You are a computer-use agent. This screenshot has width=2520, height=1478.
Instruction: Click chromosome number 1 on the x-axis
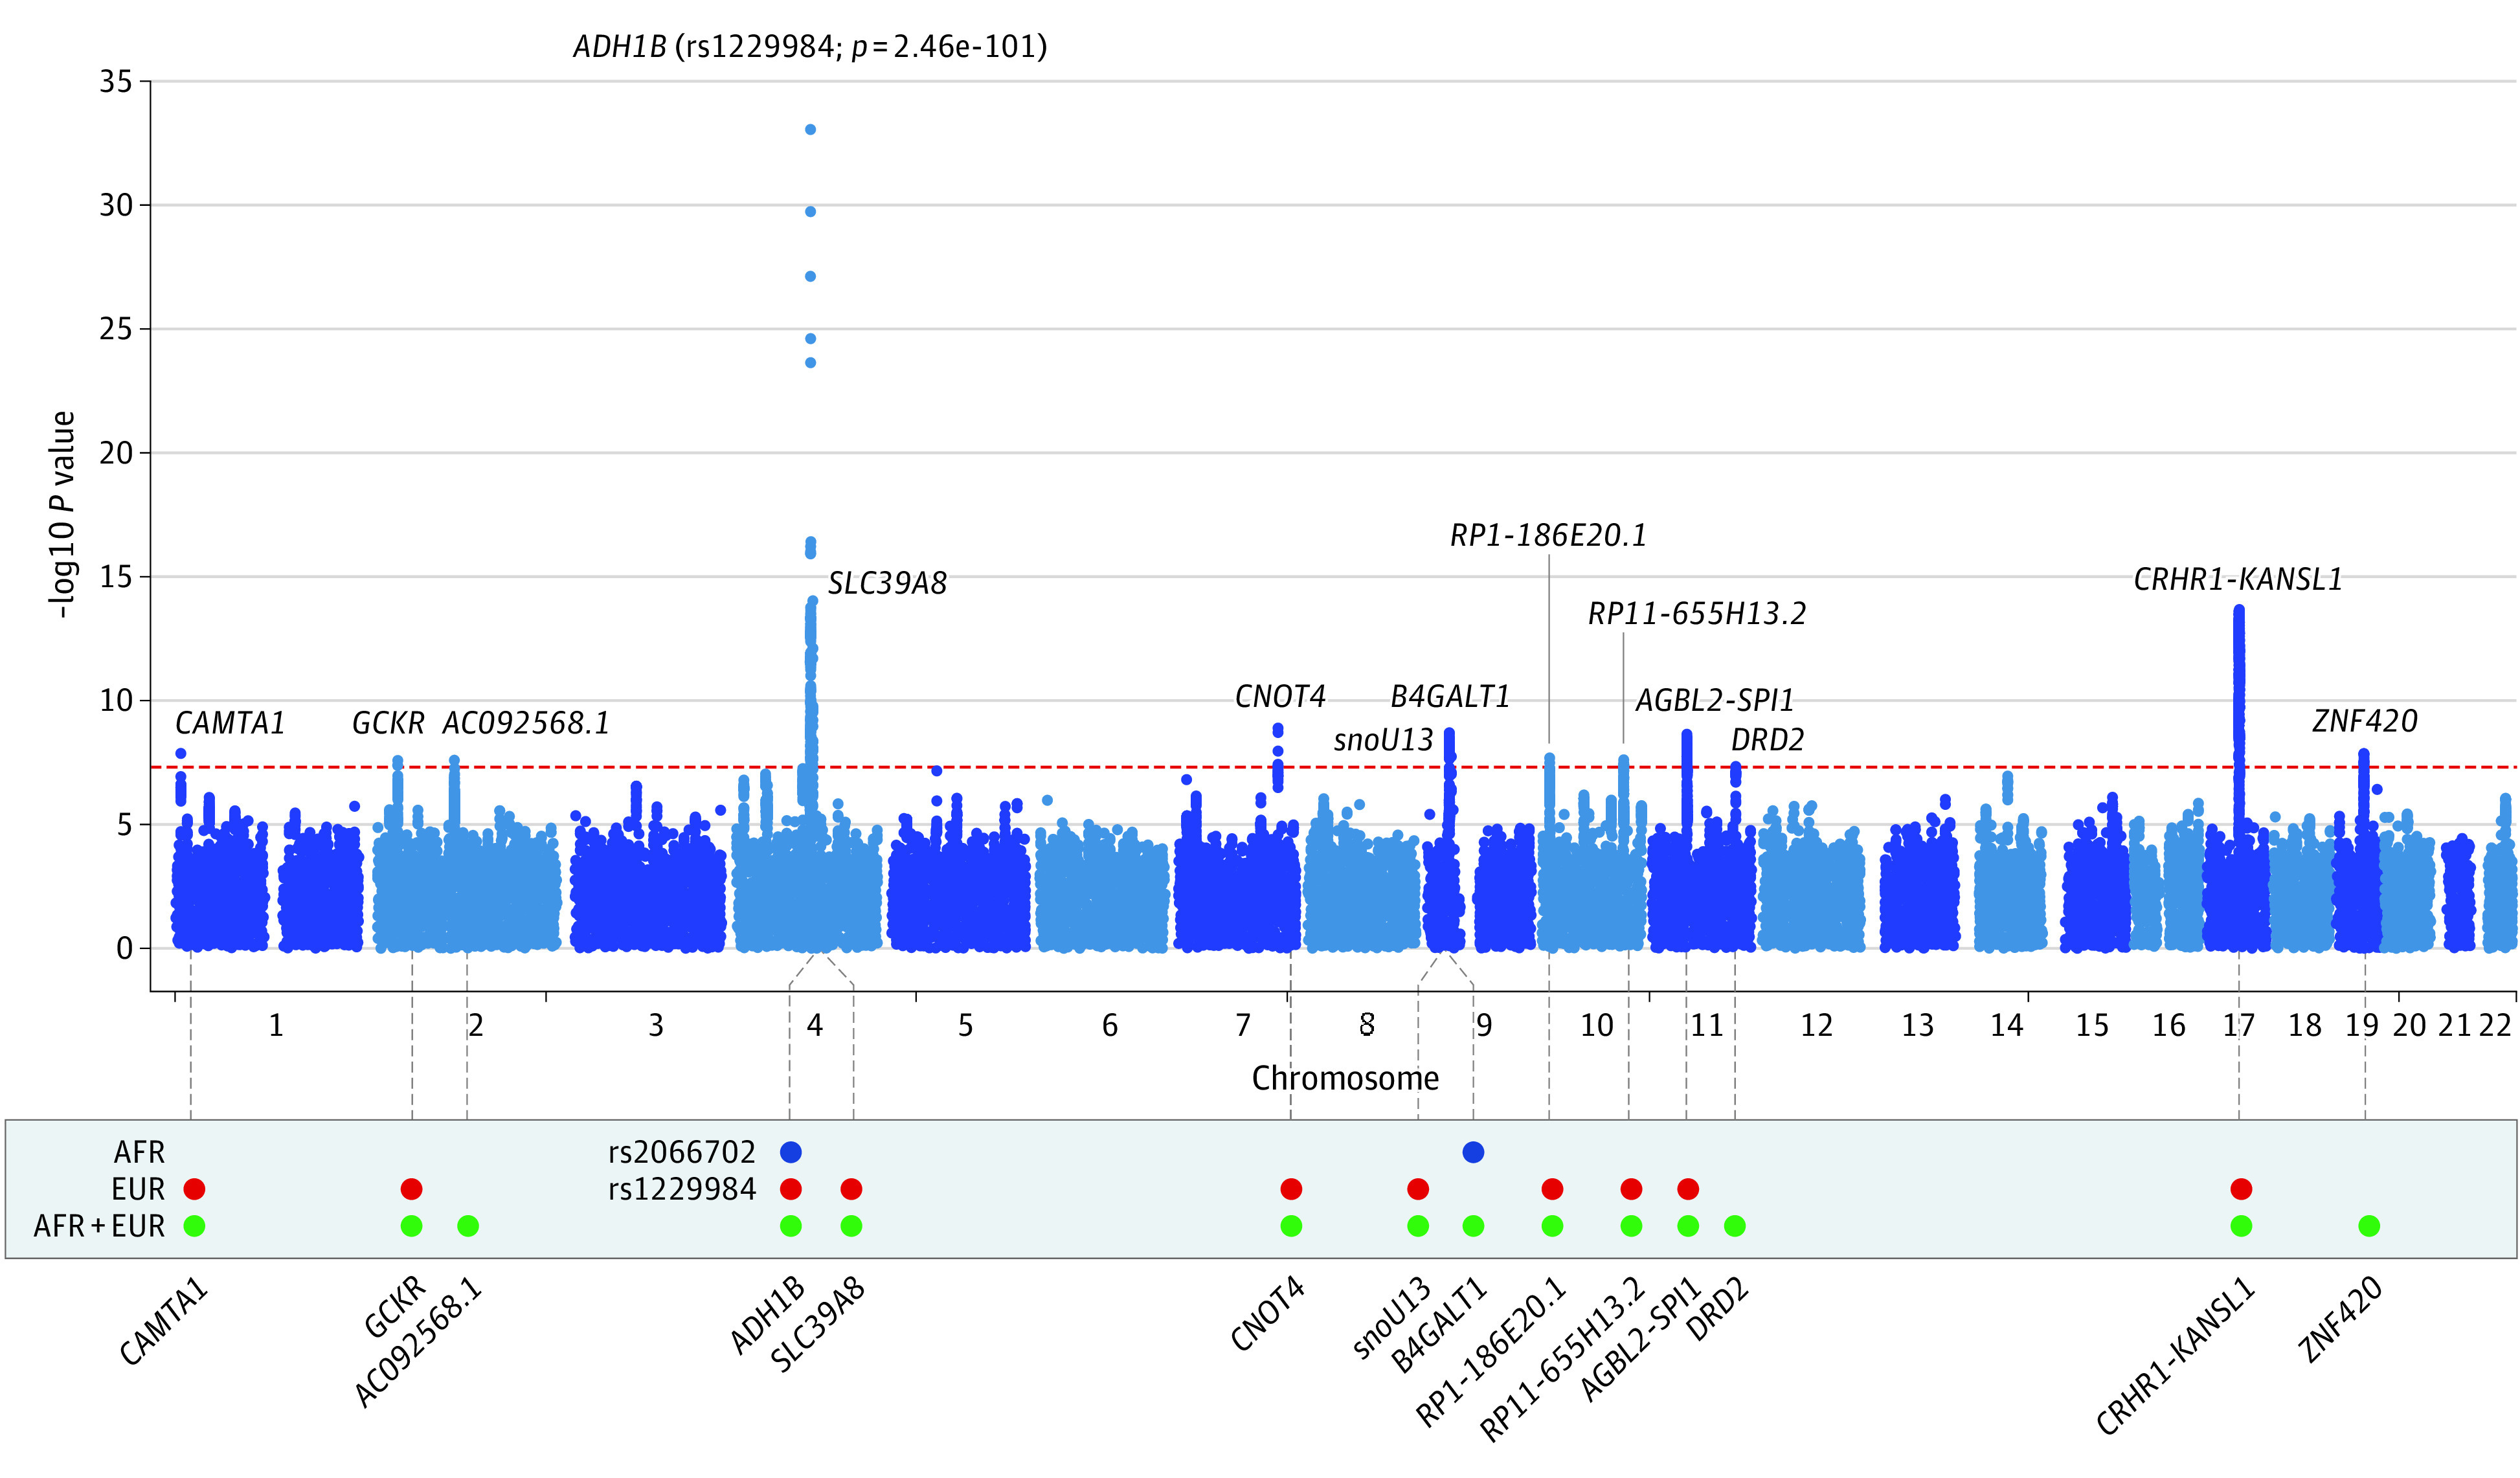click(276, 1025)
